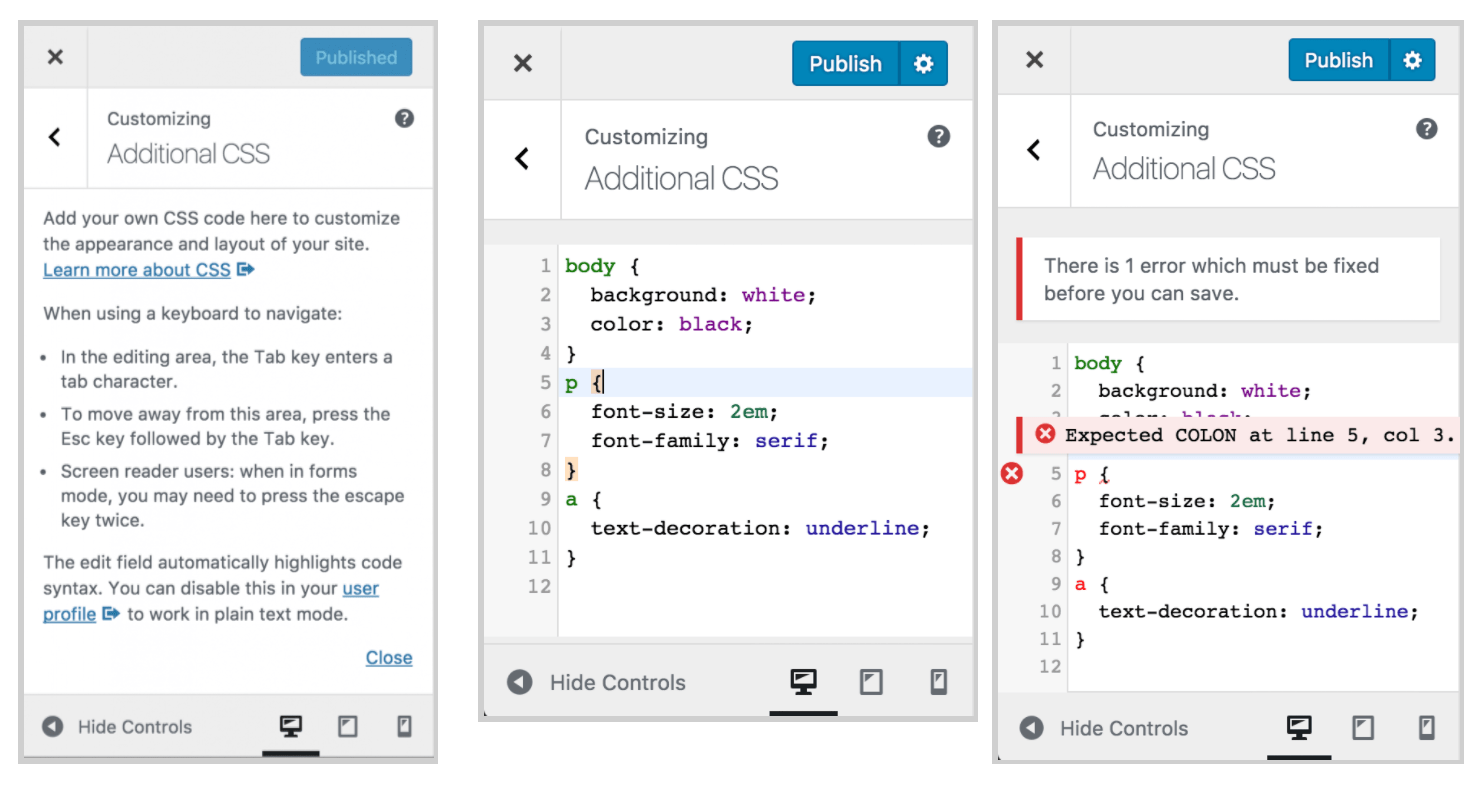Click the disabled Published button
Viewport: 1484px width, 786px height.
pyautogui.click(x=356, y=58)
